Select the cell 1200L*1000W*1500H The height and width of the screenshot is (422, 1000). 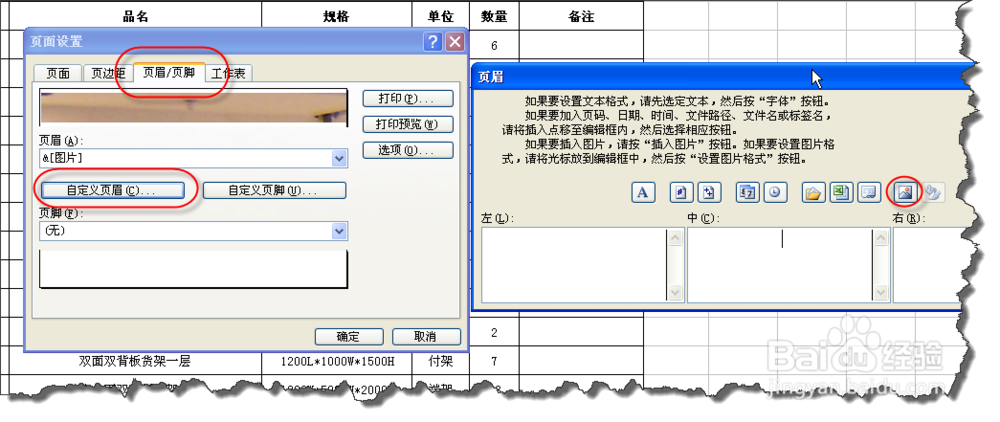point(336,361)
